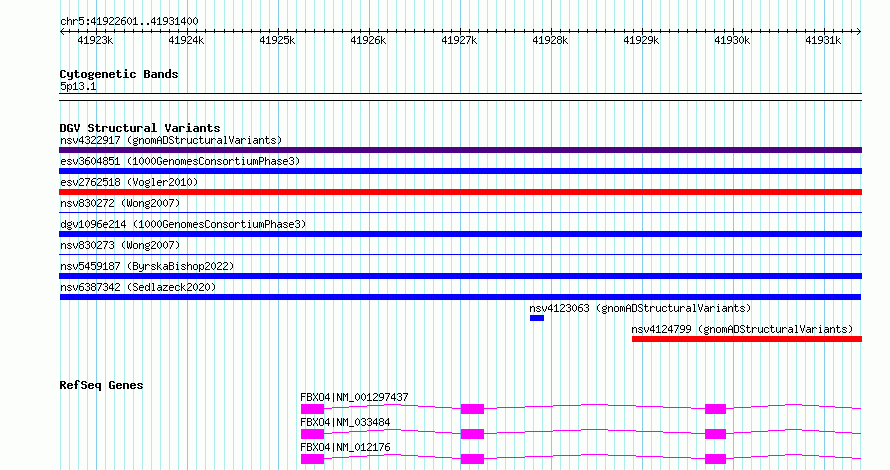This screenshot has width=890, height=470.
Task: Click the 41928k ruler position
Action: [x=550, y=40]
